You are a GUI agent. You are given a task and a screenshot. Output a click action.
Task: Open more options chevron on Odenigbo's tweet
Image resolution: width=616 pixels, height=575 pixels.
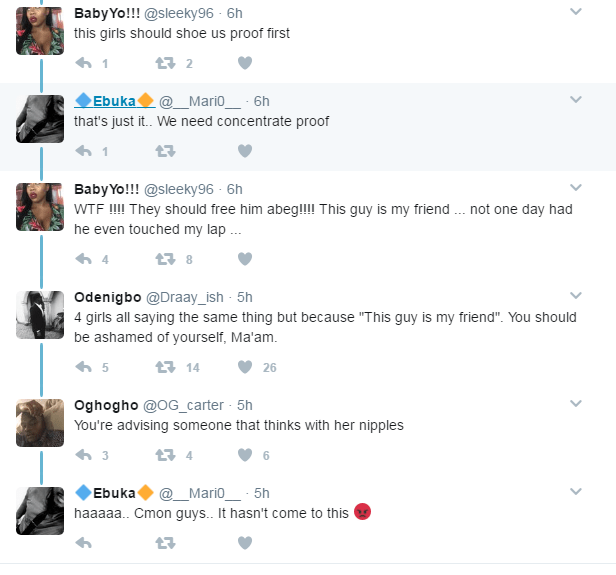[x=576, y=296]
